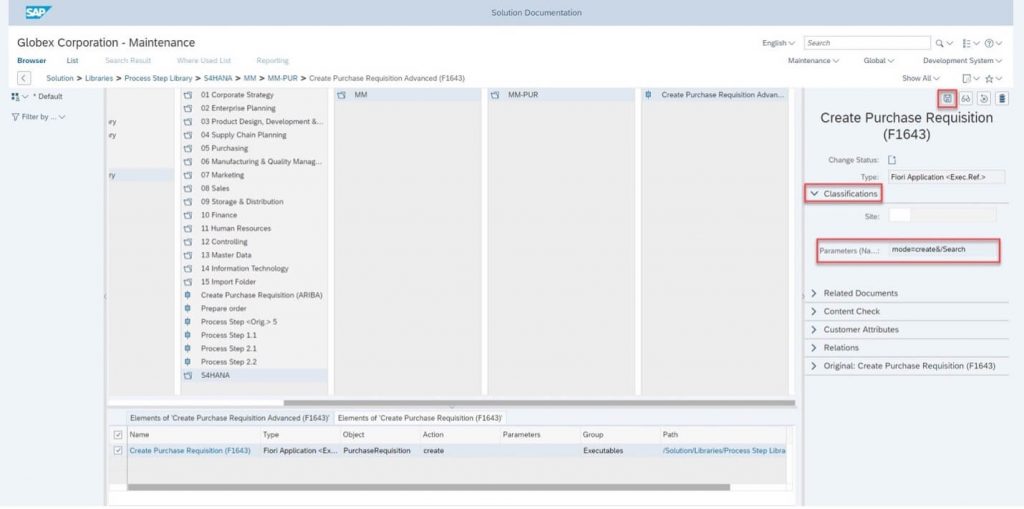Click the back arrow beside the breadcrumb
This screenshot has height=509, width=1024.
click(24, 78)
